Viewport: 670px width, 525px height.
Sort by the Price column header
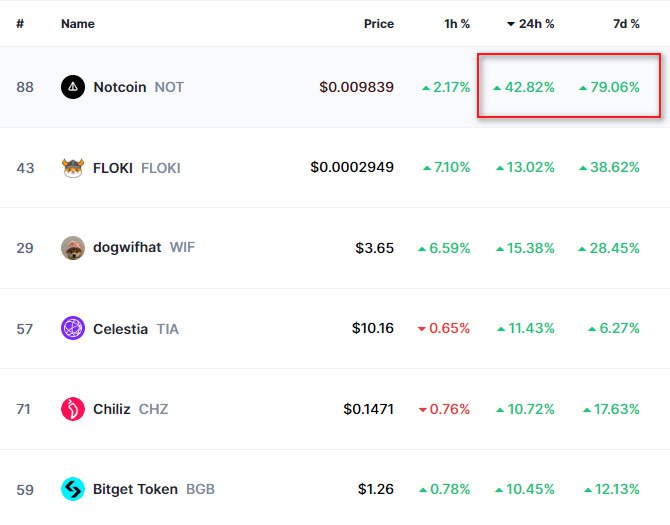378,23
